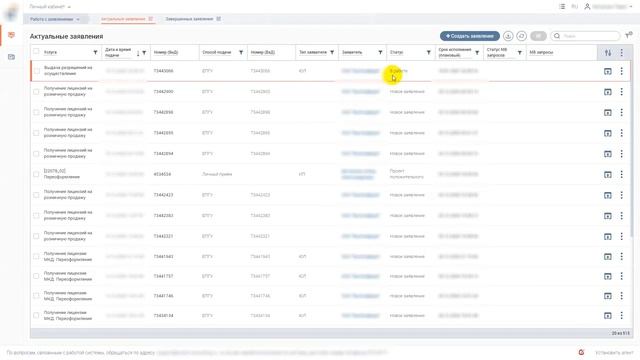Click the vertical table scrollbar
This screenshot has width=640, height=360.
point(632,149)
